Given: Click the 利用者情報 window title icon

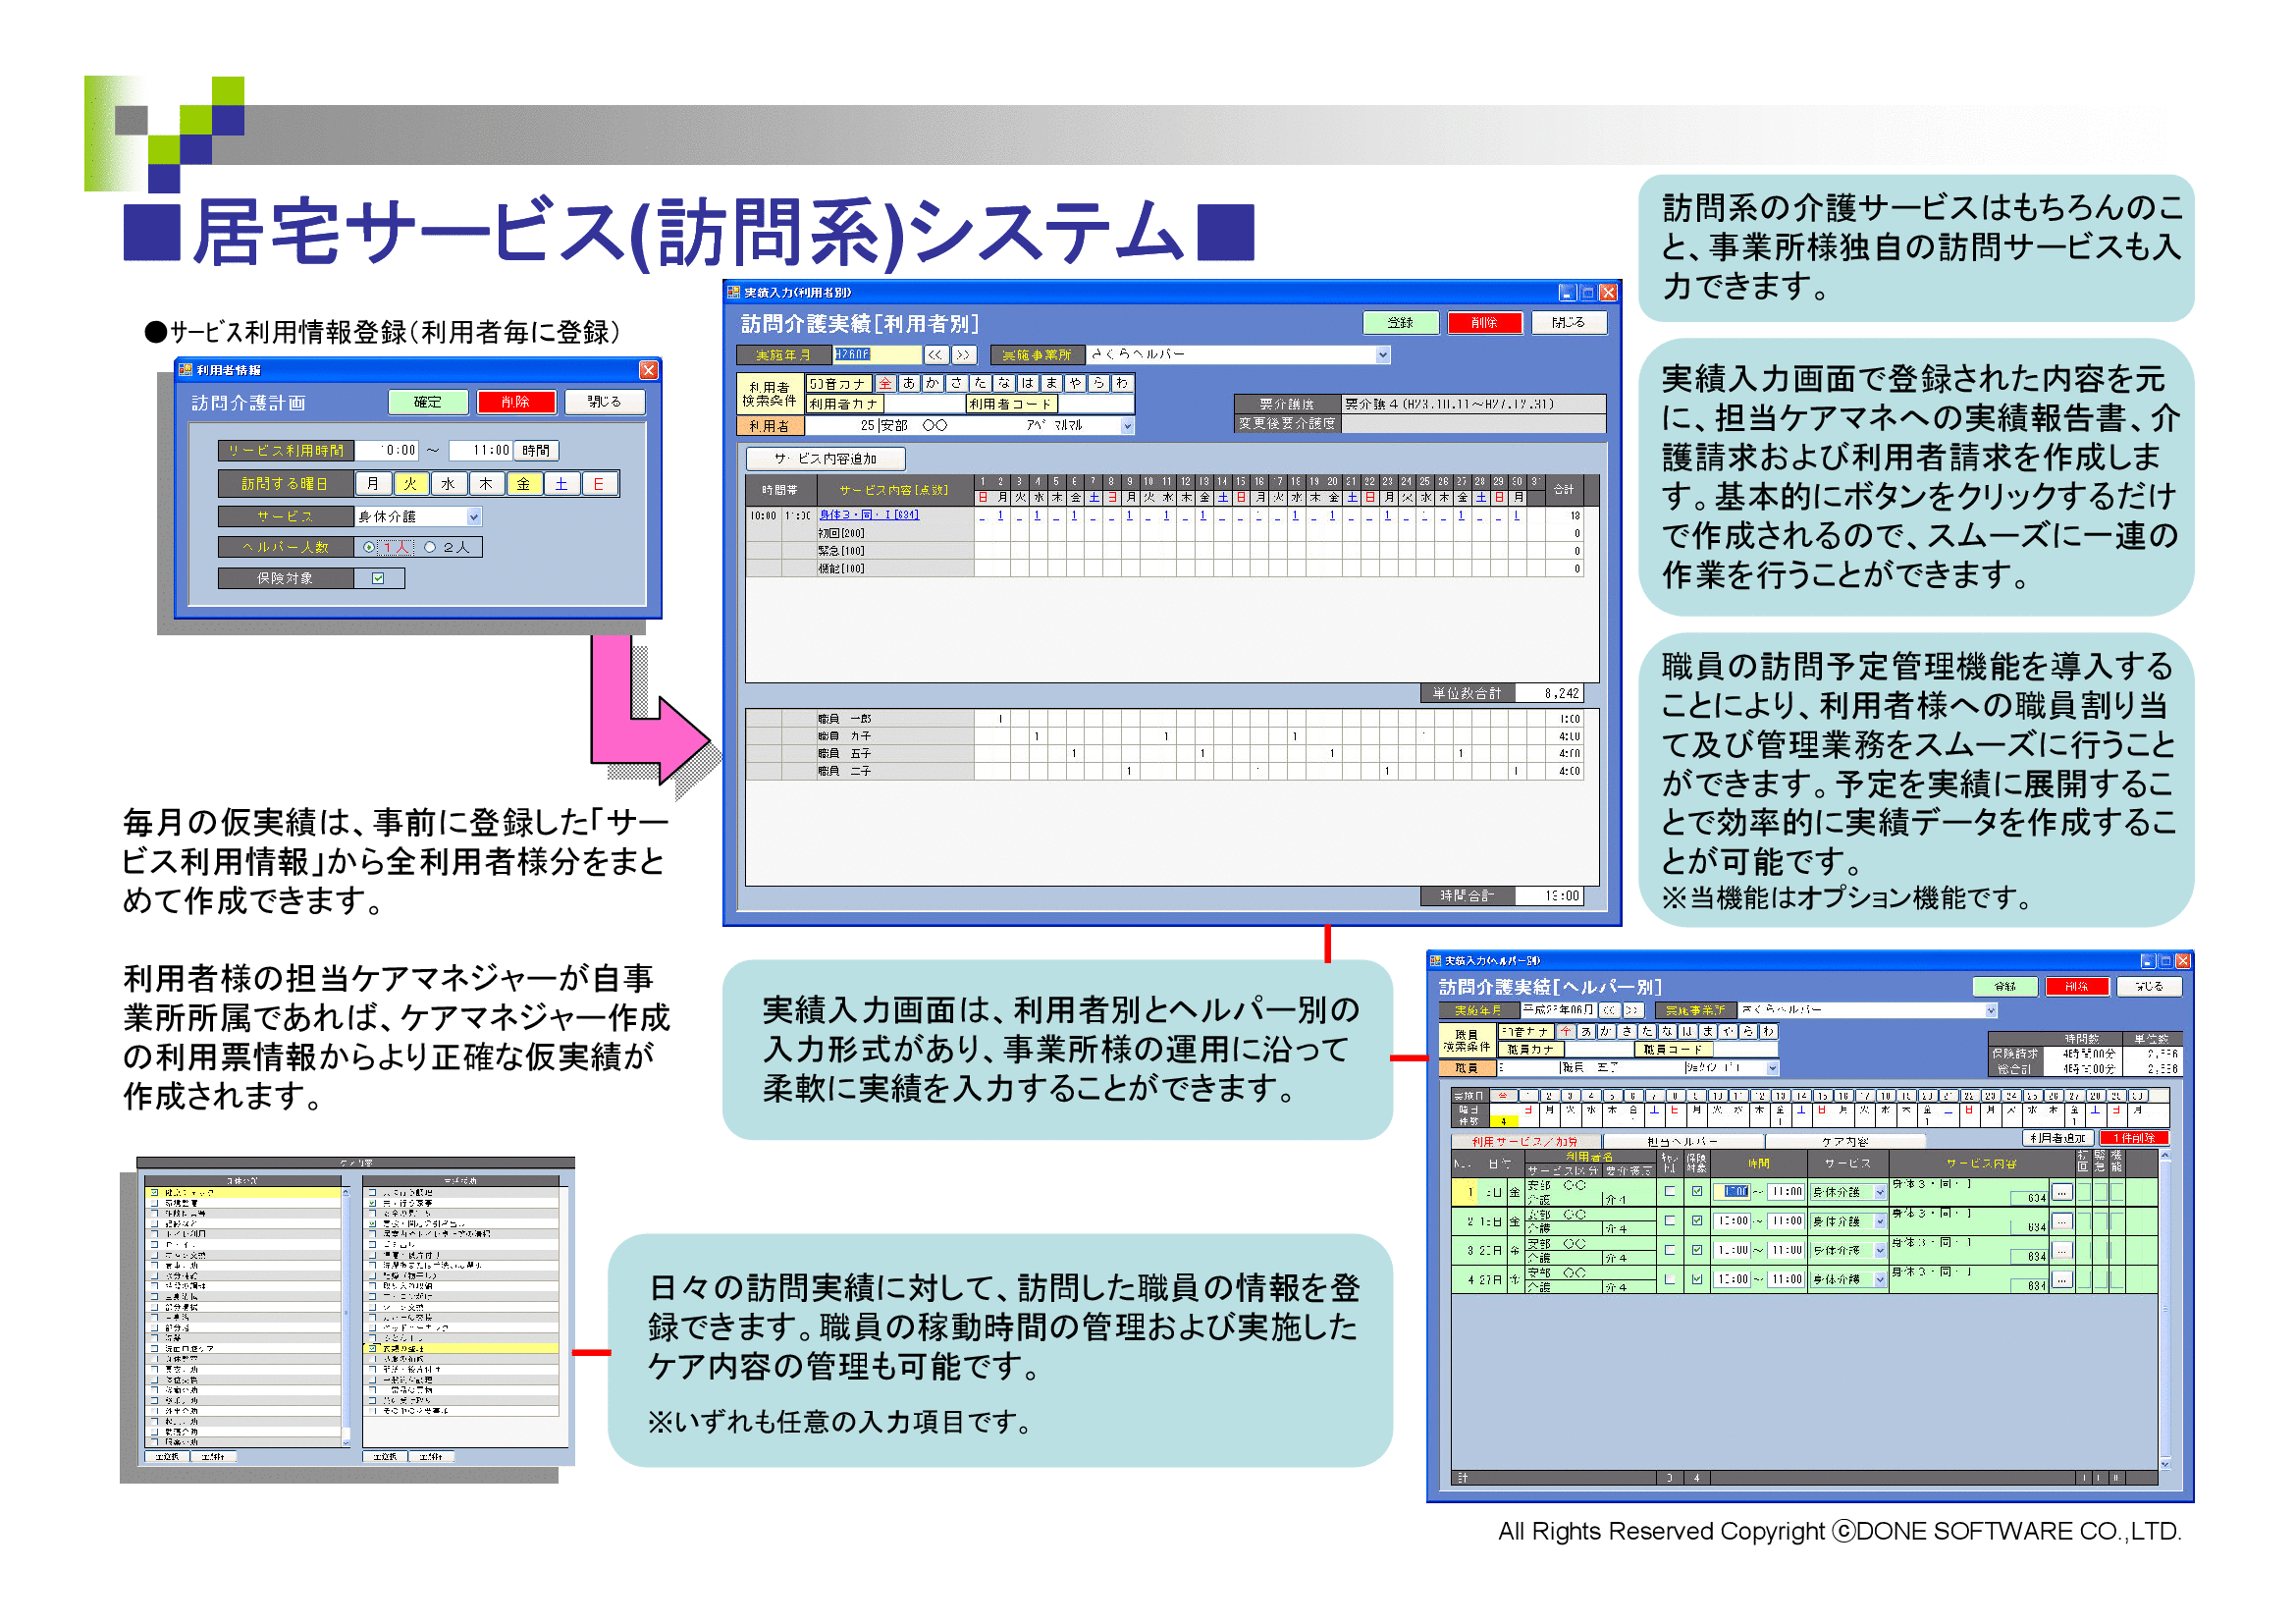Looking at the screenshot, I should point(185,370).
